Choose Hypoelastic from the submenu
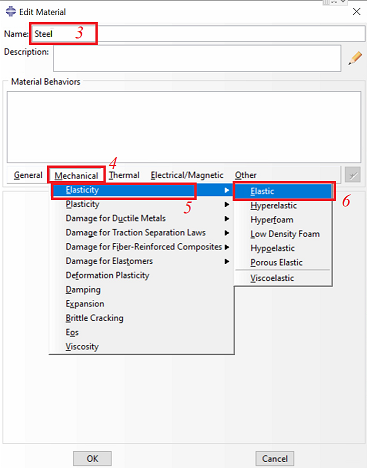367x468 pixels. click(x=283, y=249)
